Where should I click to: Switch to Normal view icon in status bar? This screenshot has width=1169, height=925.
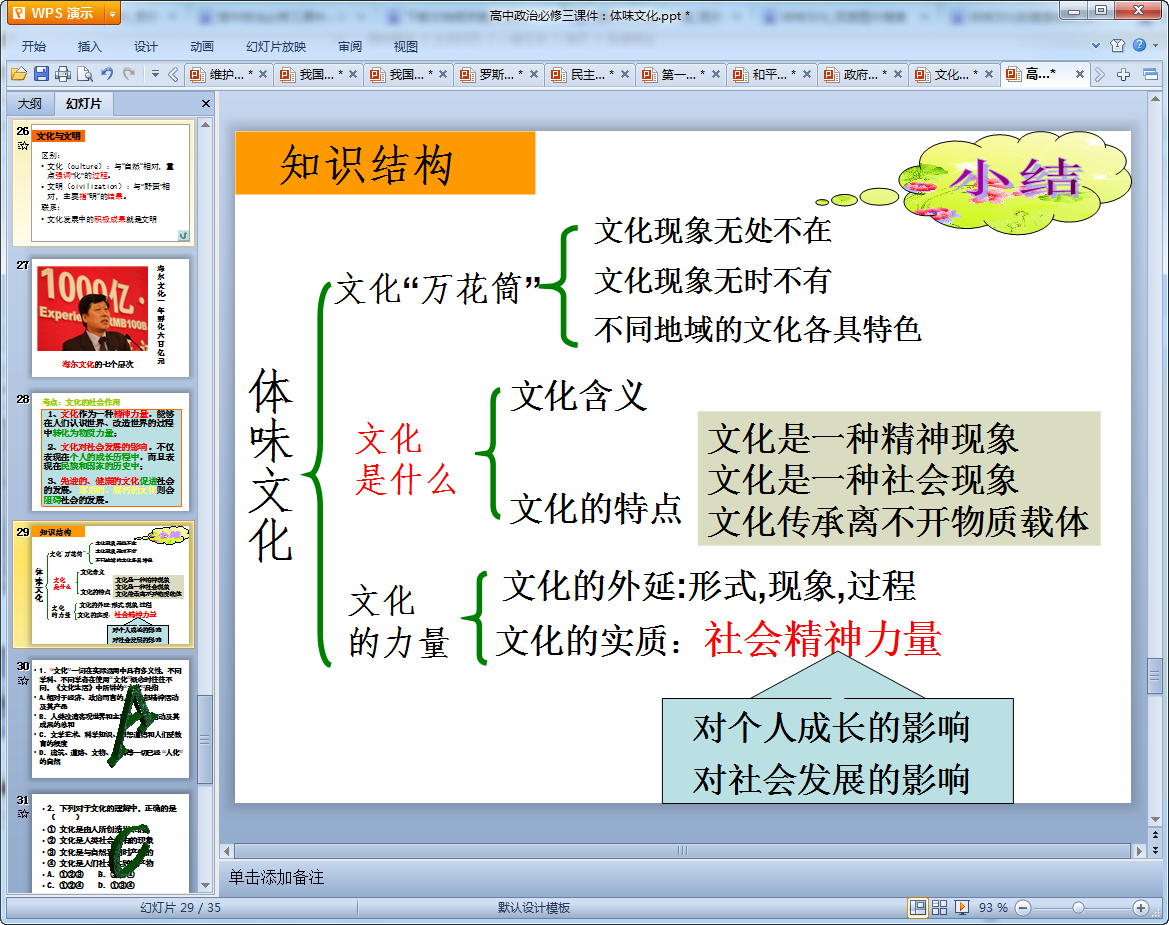pos(918,907)
